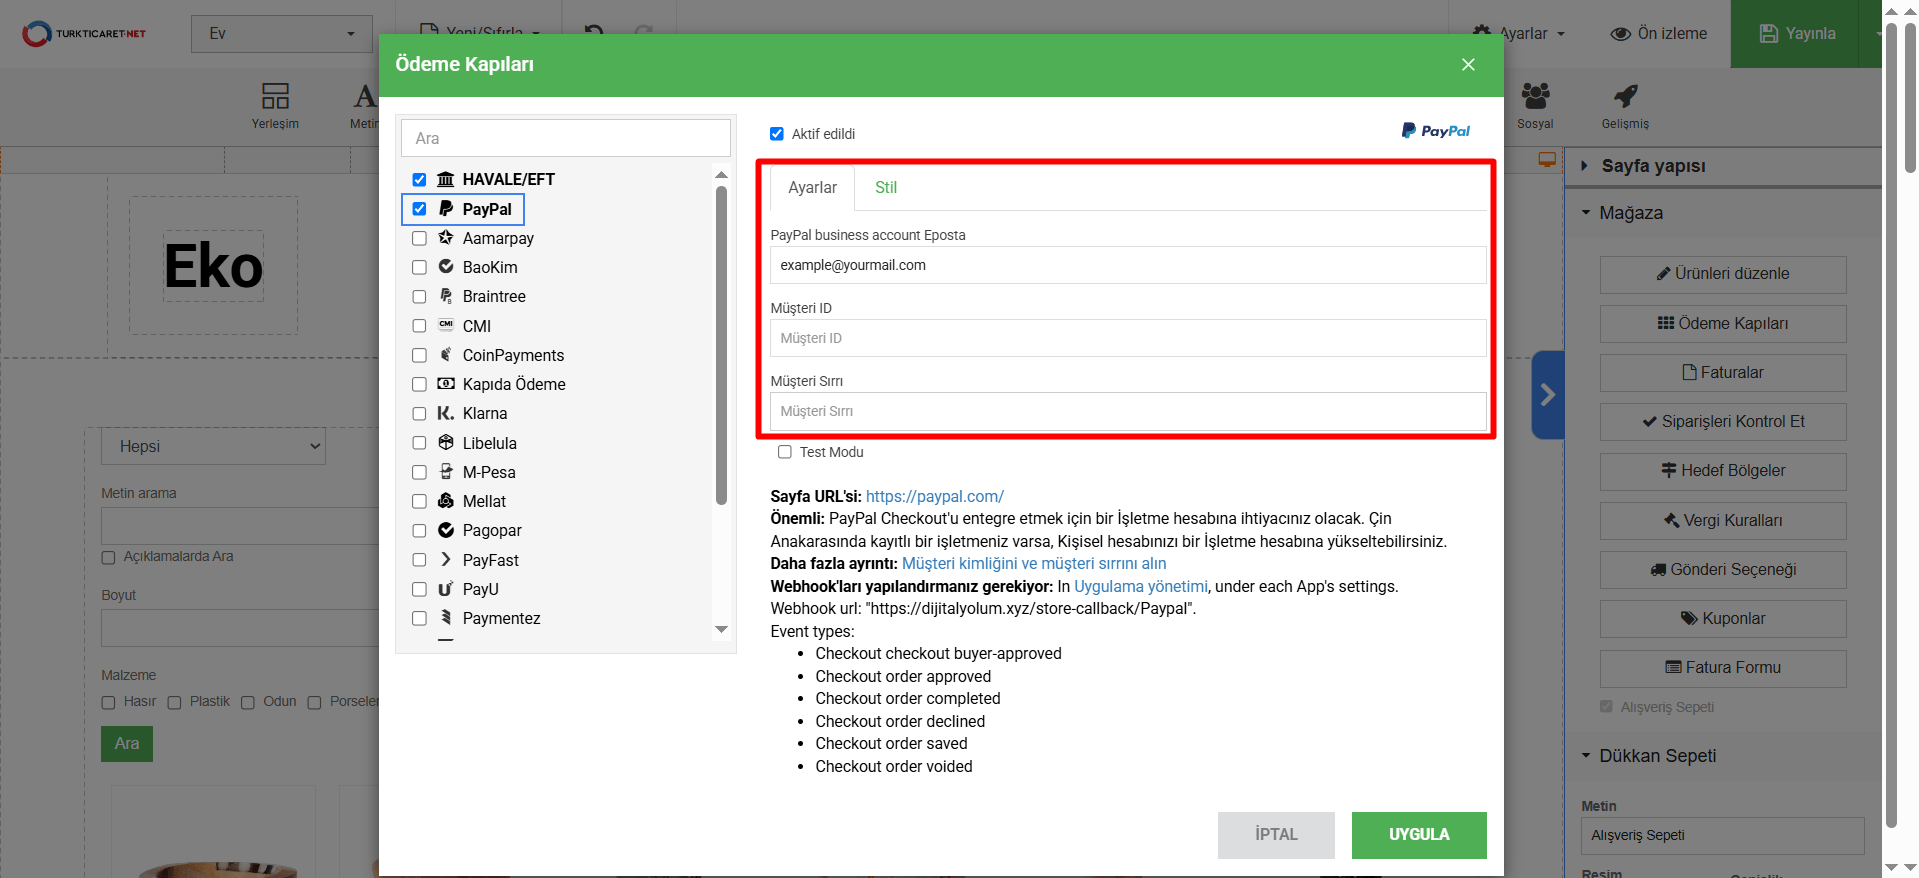Click the Klarna icon
Image resolution: width=1919 pixels, height=878 pixels.
[x=446, y=413]
